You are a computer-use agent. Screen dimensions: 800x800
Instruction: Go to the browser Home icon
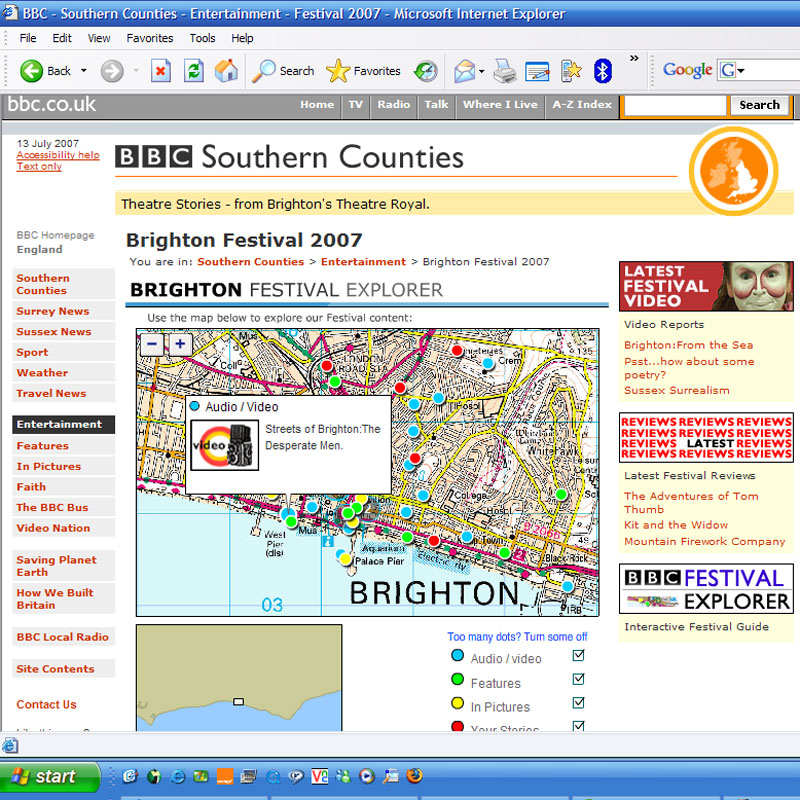(x=227, y=71)
